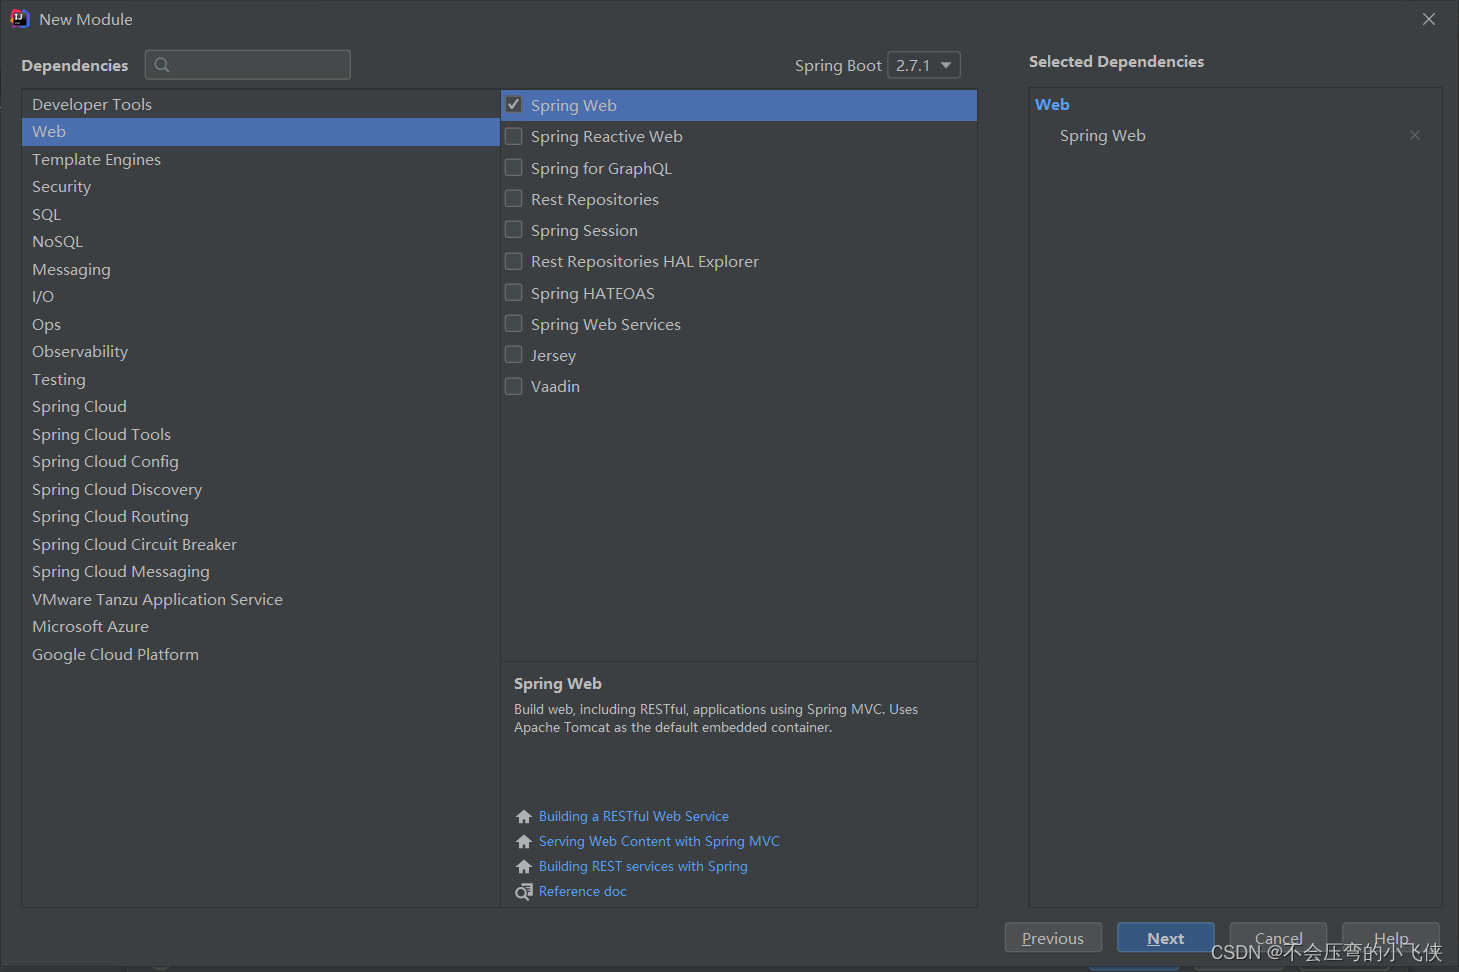Select Spring Cloud Discovery category
This screenshot has height=972, width=1459.
[260, 489]
